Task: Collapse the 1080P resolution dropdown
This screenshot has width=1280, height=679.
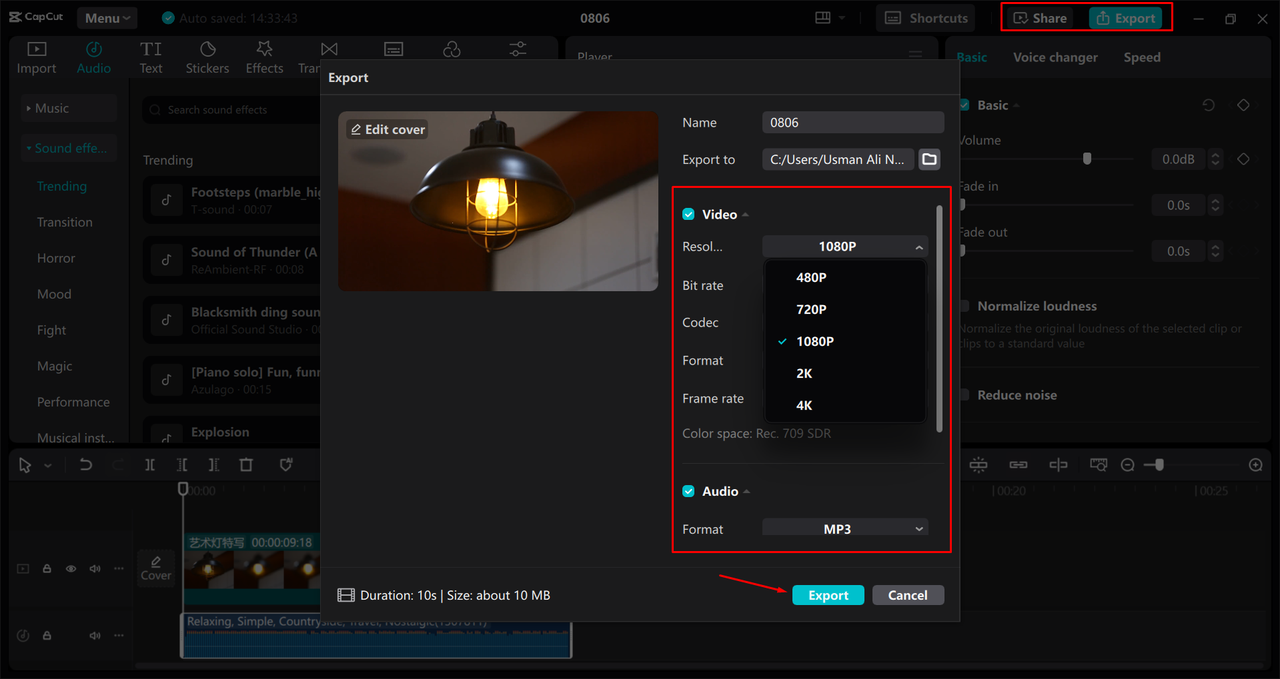Action: [x=845, y=246]
